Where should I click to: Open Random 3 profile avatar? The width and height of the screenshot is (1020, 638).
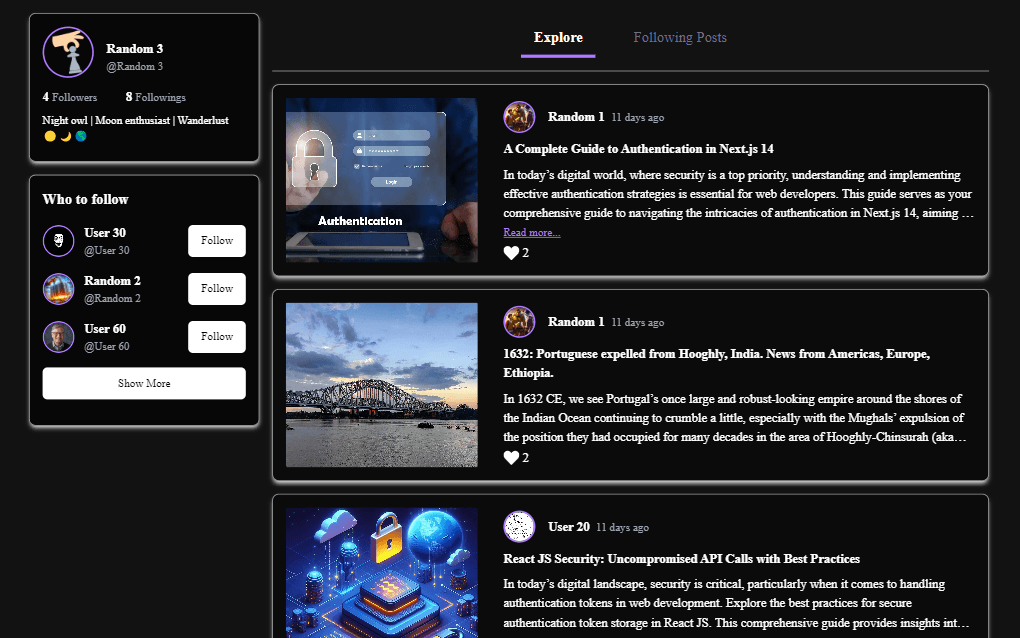68,52
